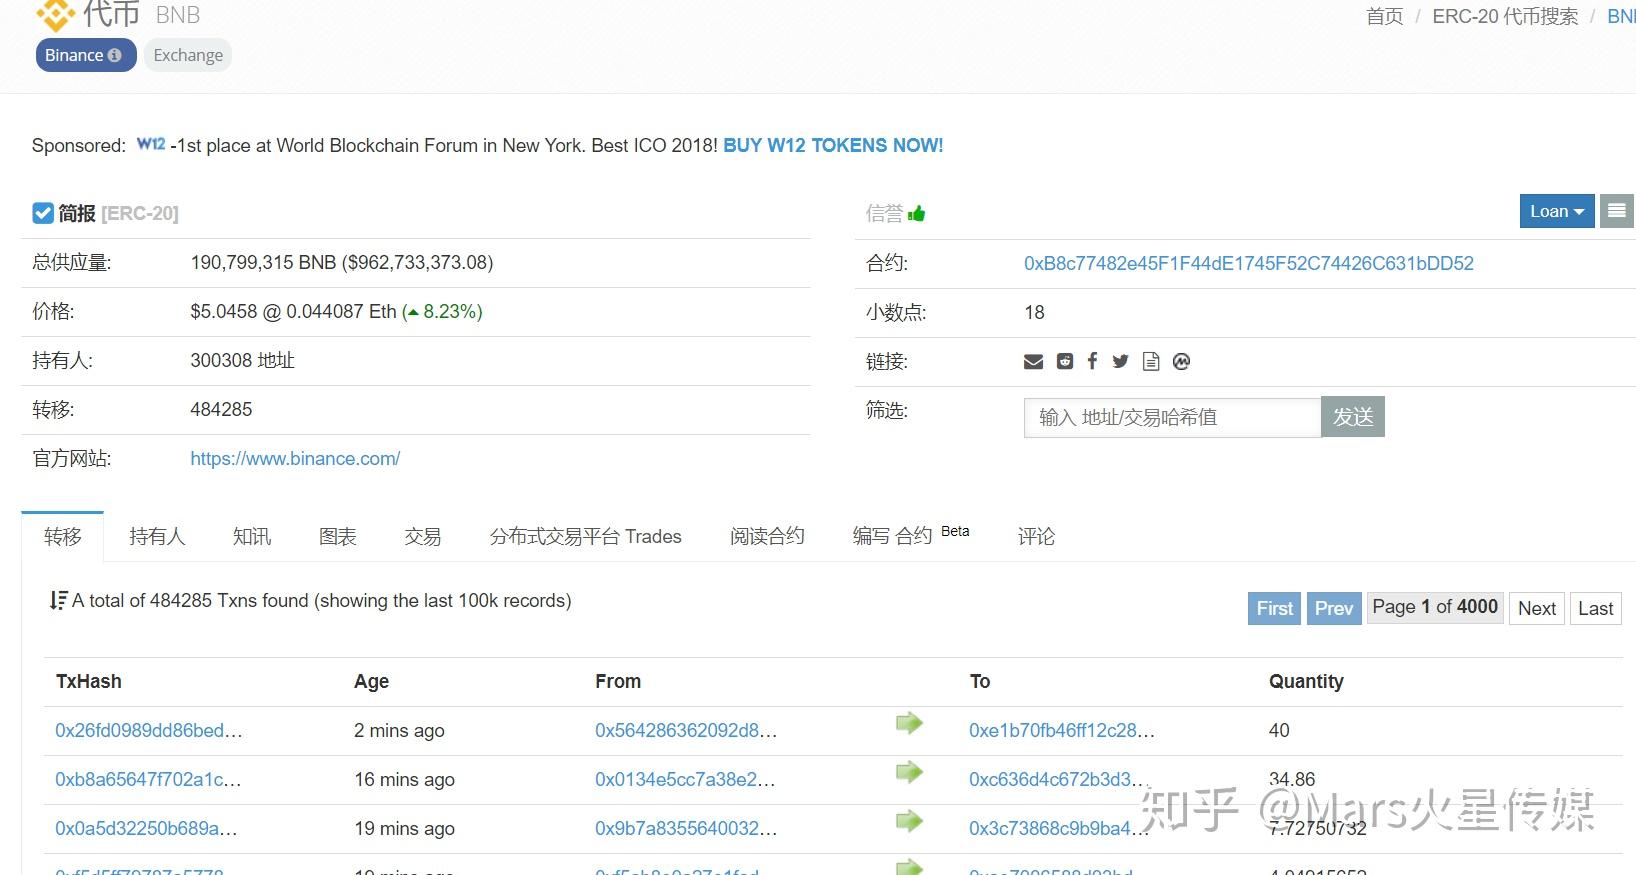Screen dimensions: 1636x875
Task: Go to Next page of transfers
Action: (x=1536, y=608)
